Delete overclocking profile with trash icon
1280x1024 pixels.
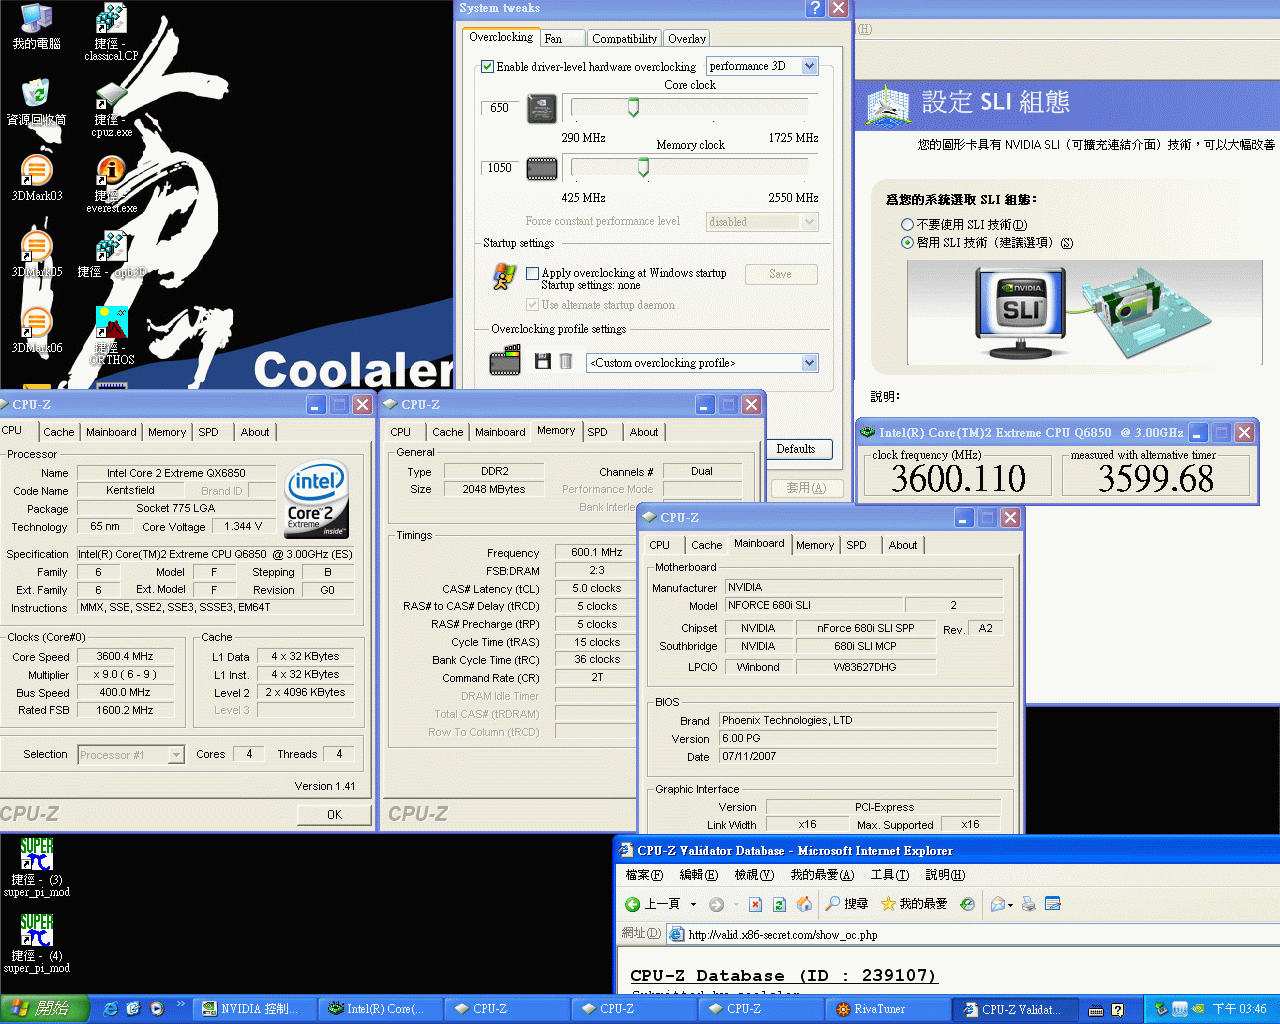[565, 361]
